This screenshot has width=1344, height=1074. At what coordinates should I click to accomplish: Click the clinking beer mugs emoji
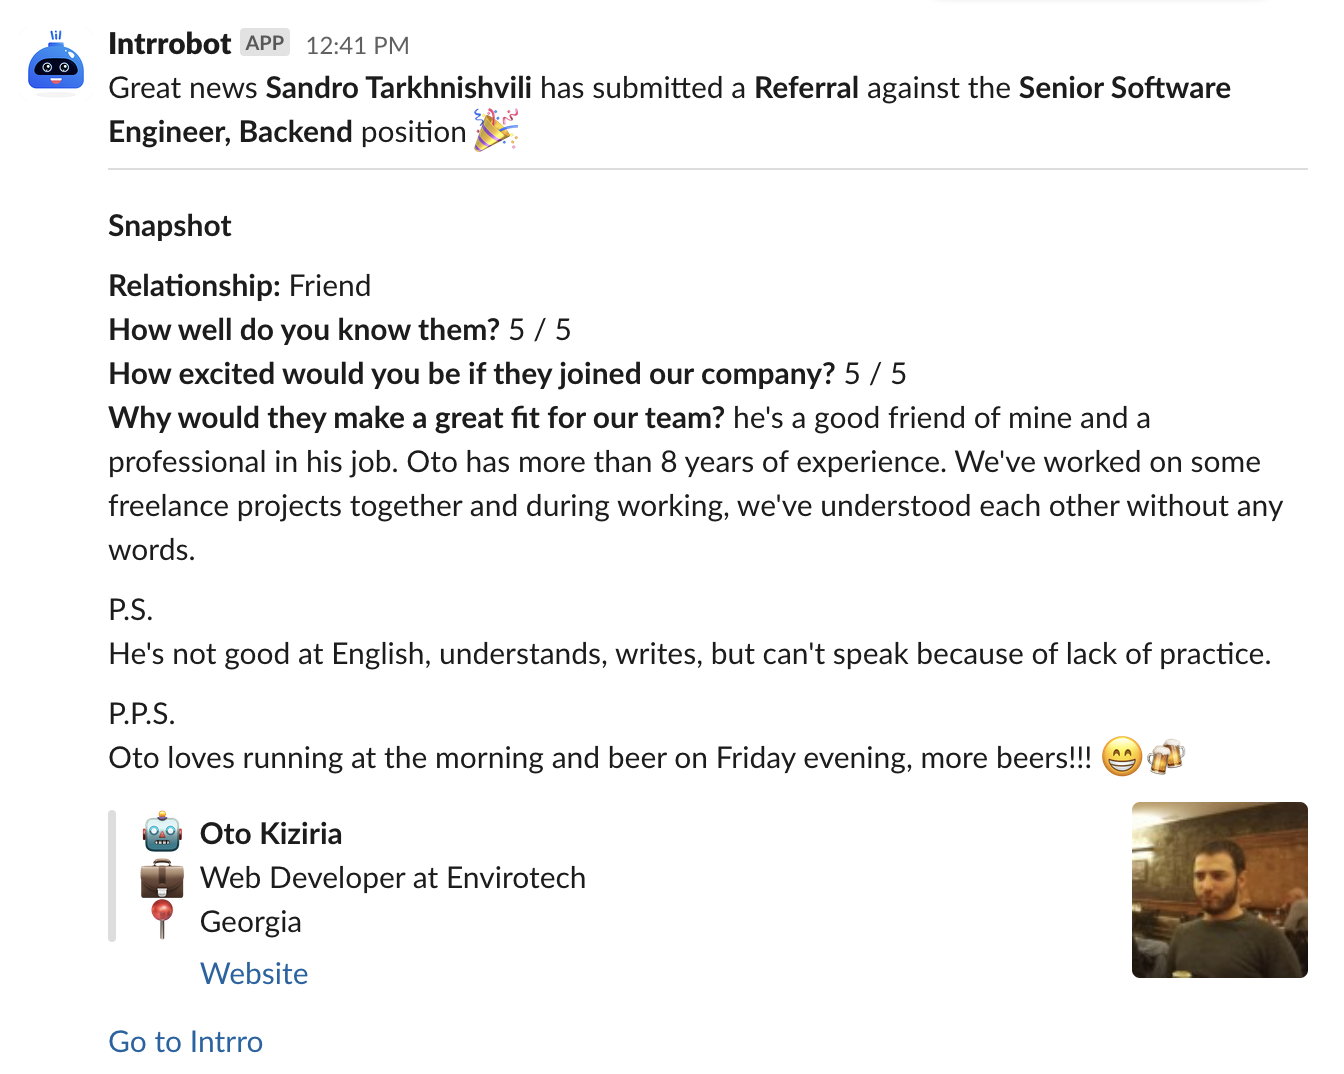1166,757
